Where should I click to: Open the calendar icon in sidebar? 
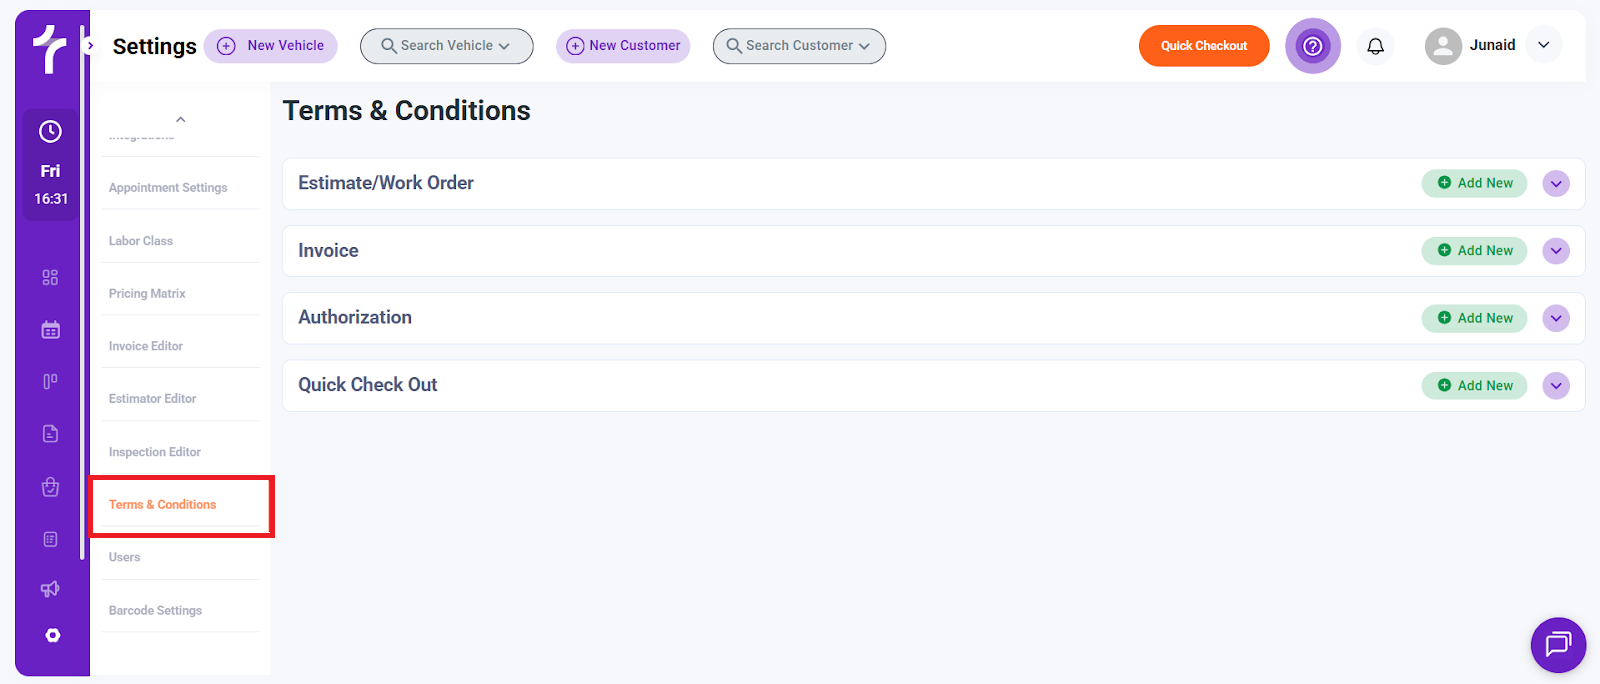(50, 330)
